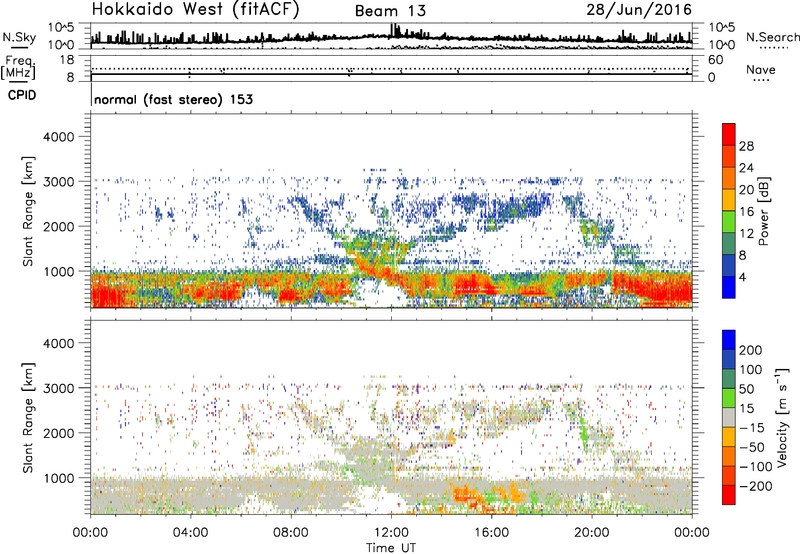Click the power panel 'Slant Range [km]' label

pyautogui.click(x=28, y=211)
